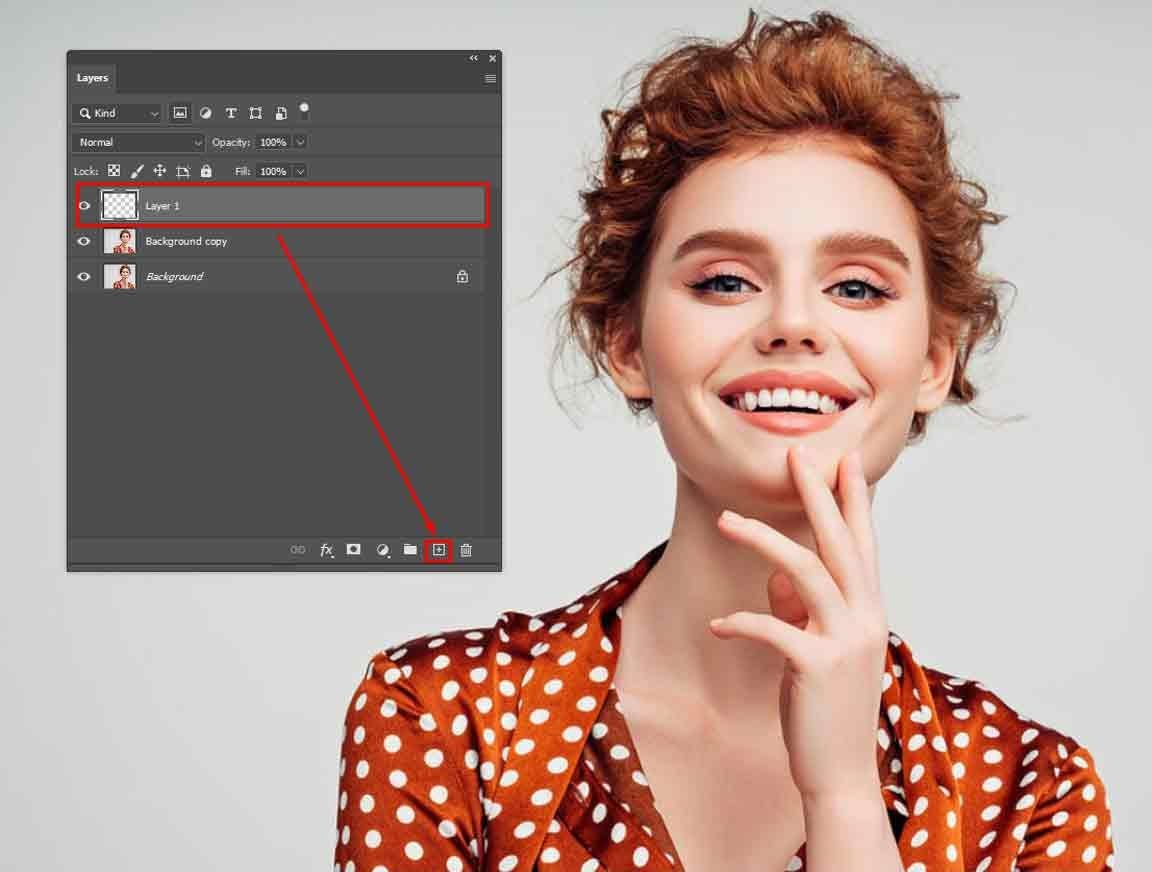Image resolution: width=1152 pixels, height=872 pixels.
Task: Click the Fill 100% field
Action: point(274,171)
